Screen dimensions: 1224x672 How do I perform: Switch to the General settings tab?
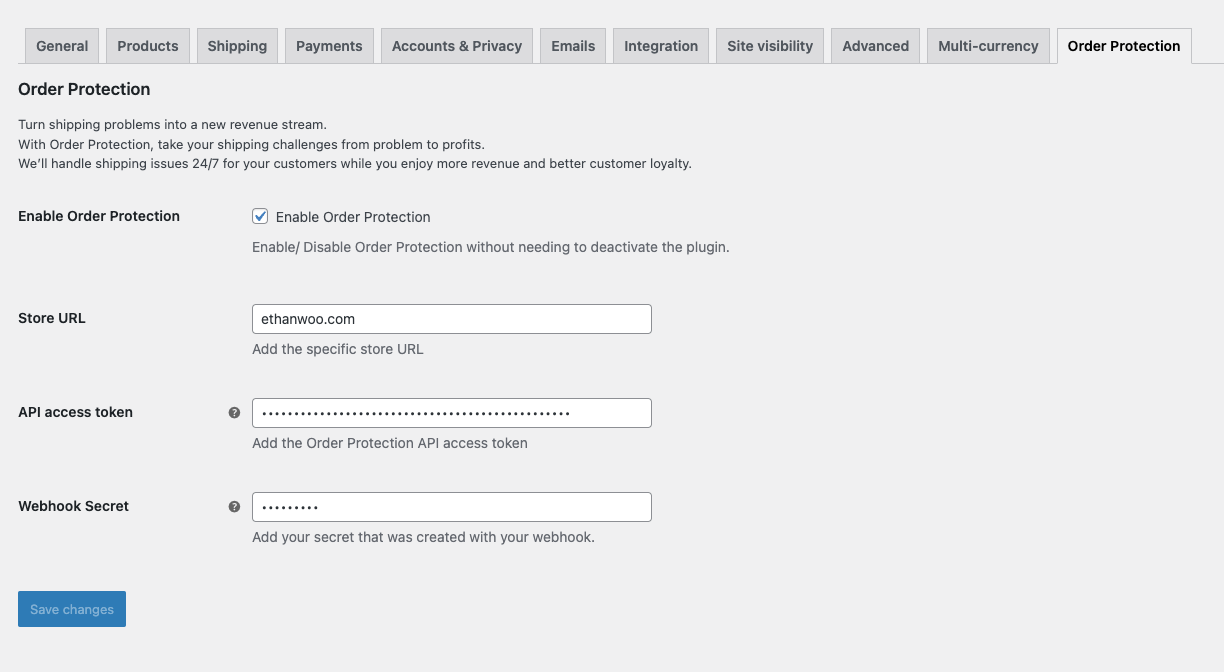(61, 45)
